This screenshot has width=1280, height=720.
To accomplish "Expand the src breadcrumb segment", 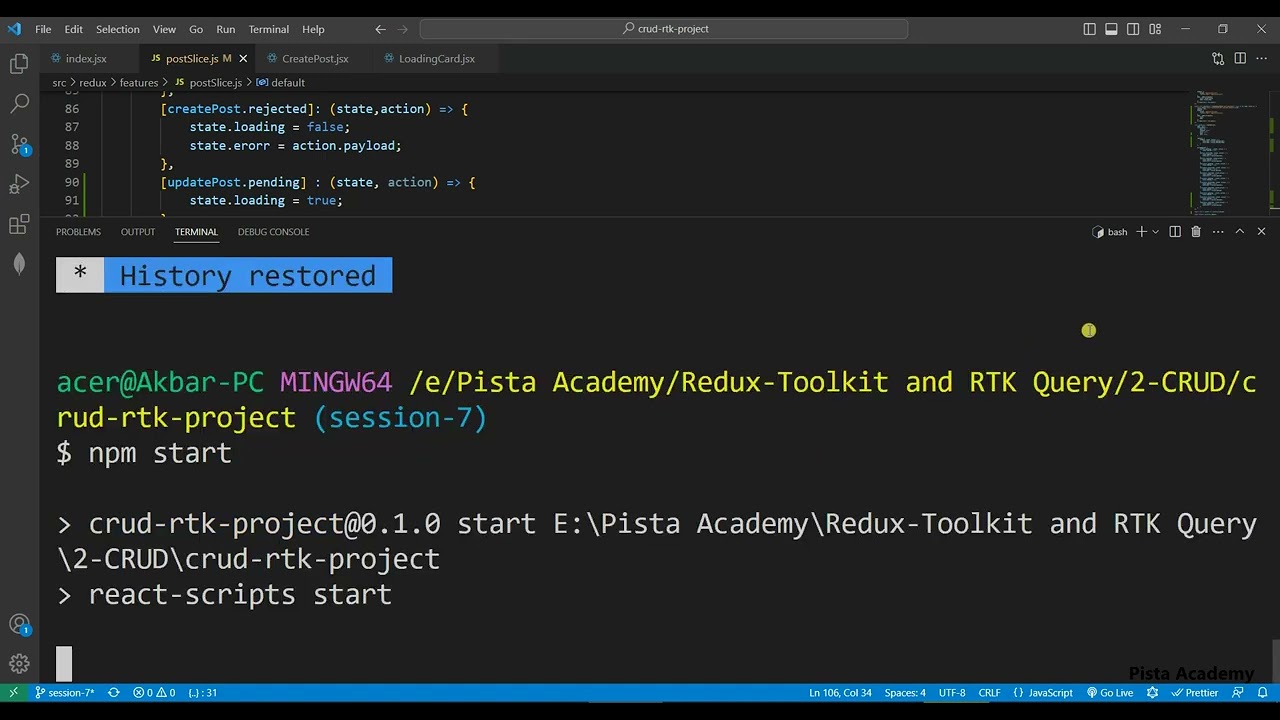I will pos(59,83).
